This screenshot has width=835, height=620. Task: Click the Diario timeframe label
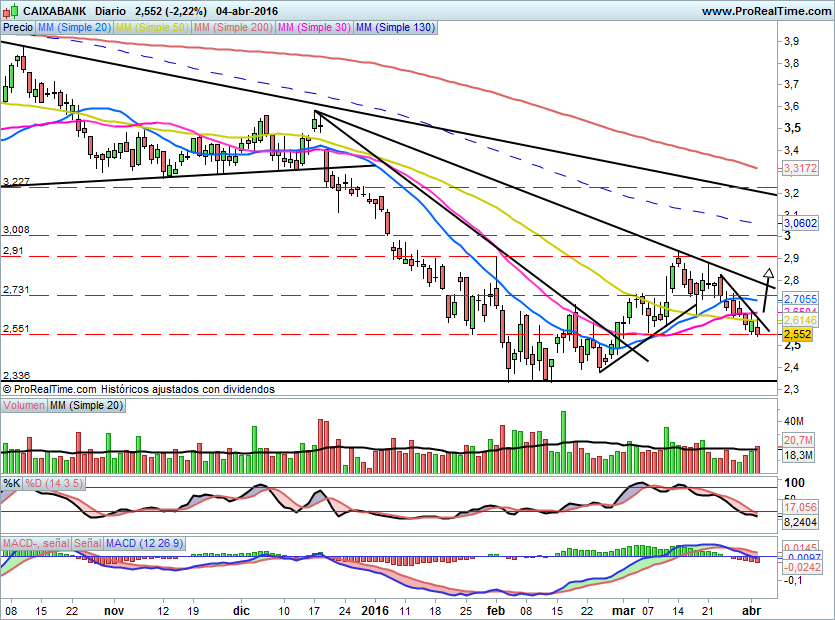(110, 11)
